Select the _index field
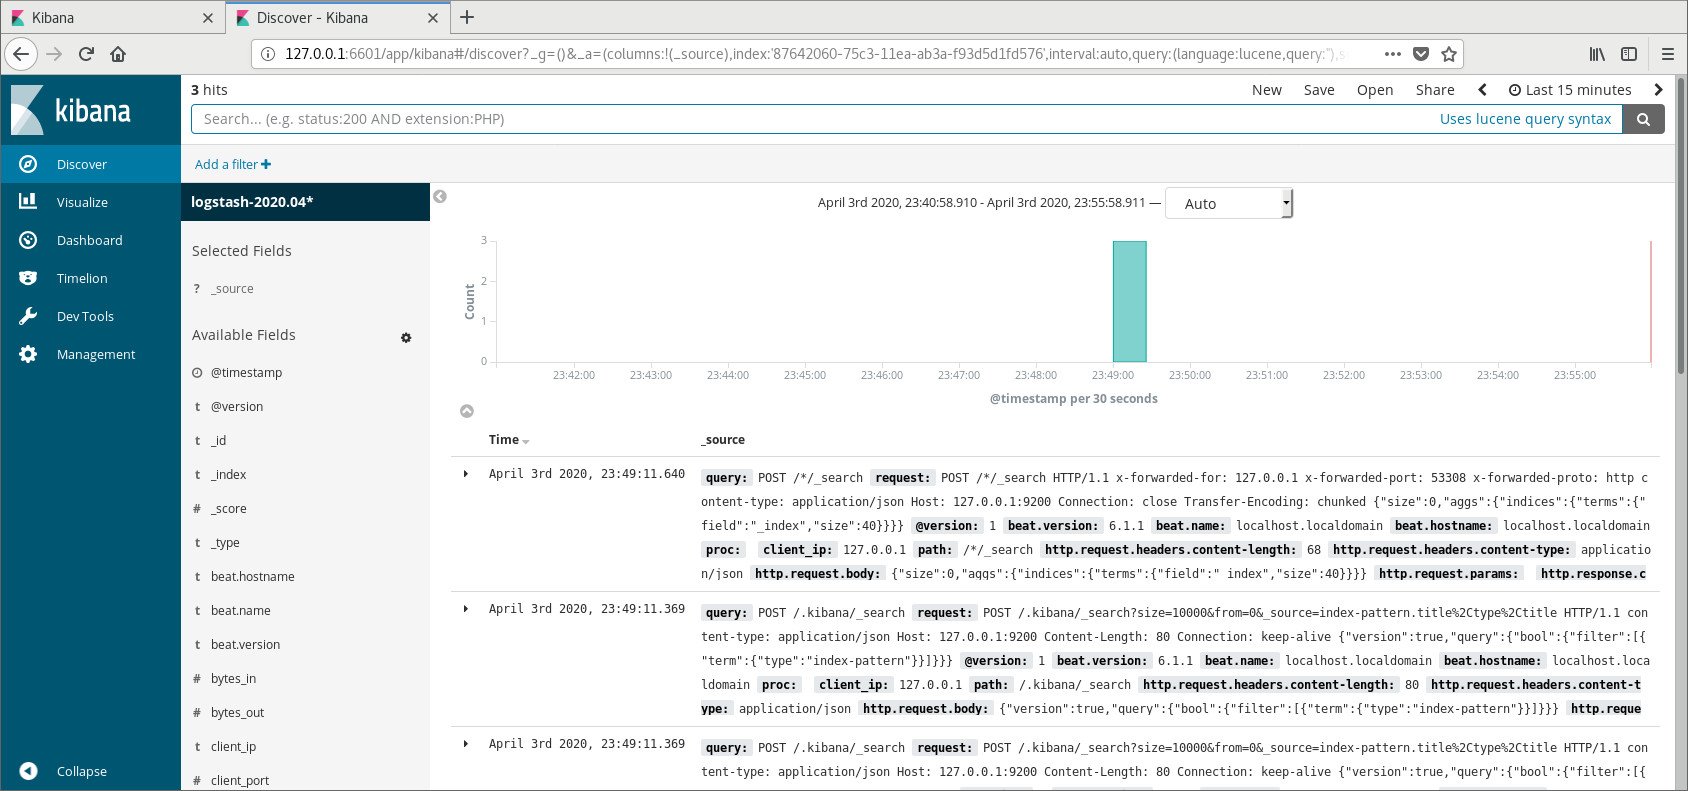The width and height of the screenshot is (1688, 791). 228,475
